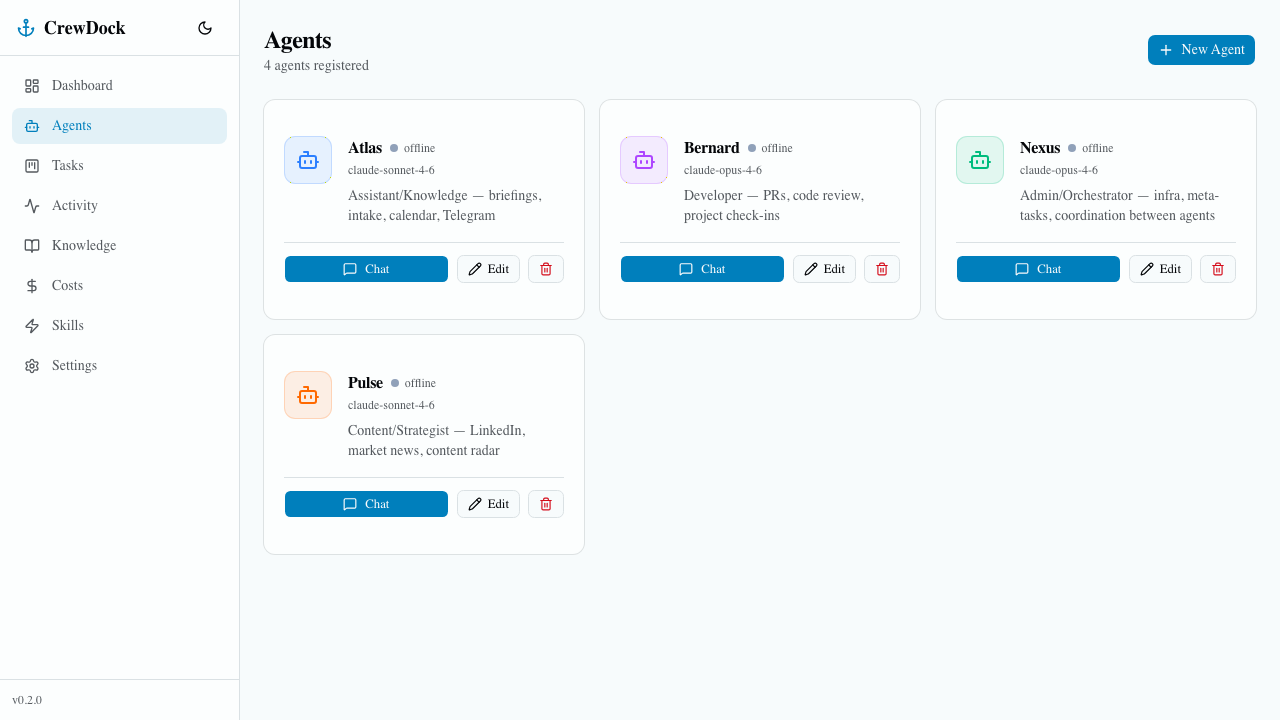Click the Nexus agent name
The width and height of the screenshot is (1280, 720).
click(1040, 148)
